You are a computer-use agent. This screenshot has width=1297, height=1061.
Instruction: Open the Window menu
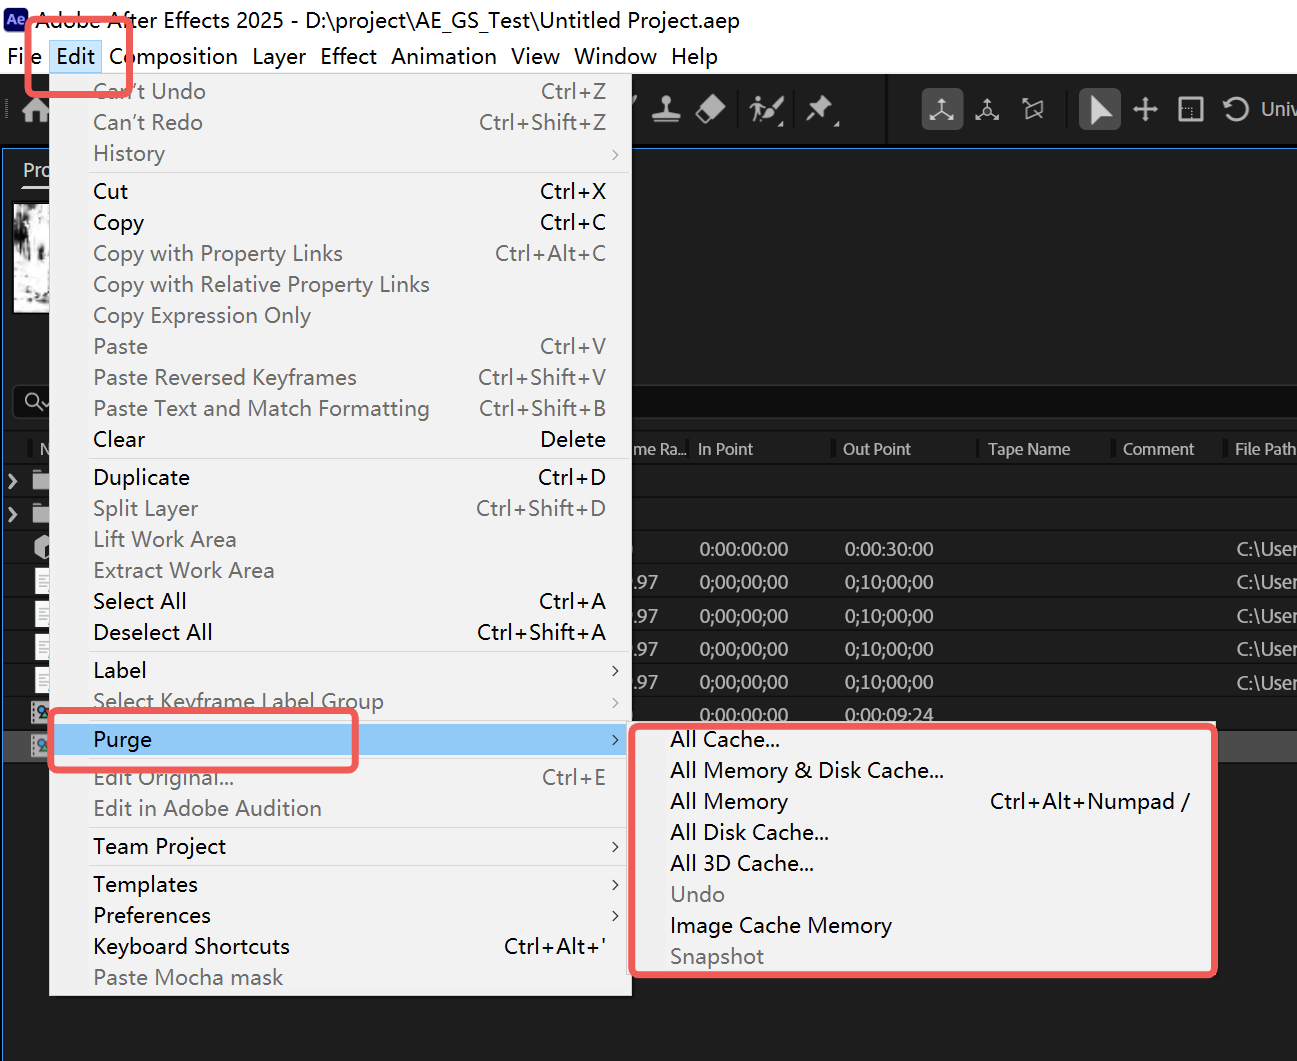(x=616, y=56)
